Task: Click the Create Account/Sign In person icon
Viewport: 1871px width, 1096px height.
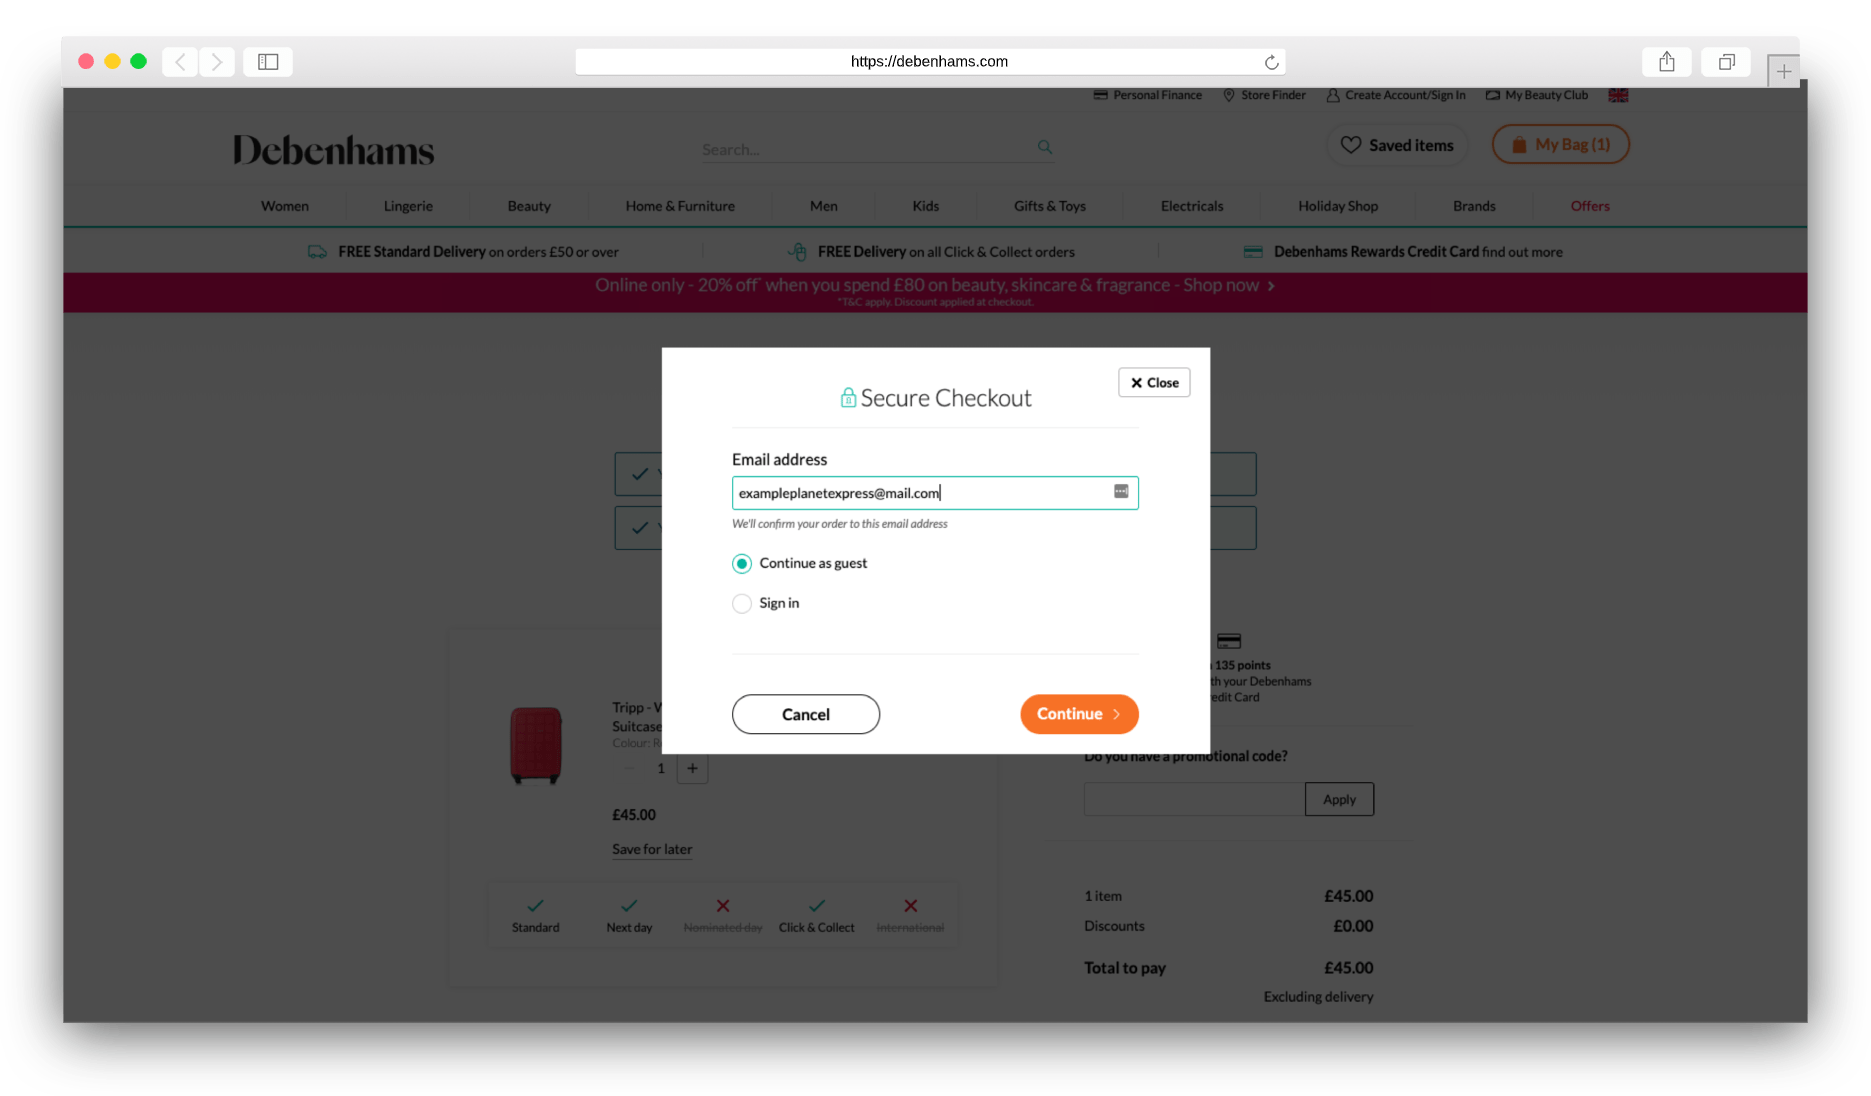Action: tap(1333, 95)
